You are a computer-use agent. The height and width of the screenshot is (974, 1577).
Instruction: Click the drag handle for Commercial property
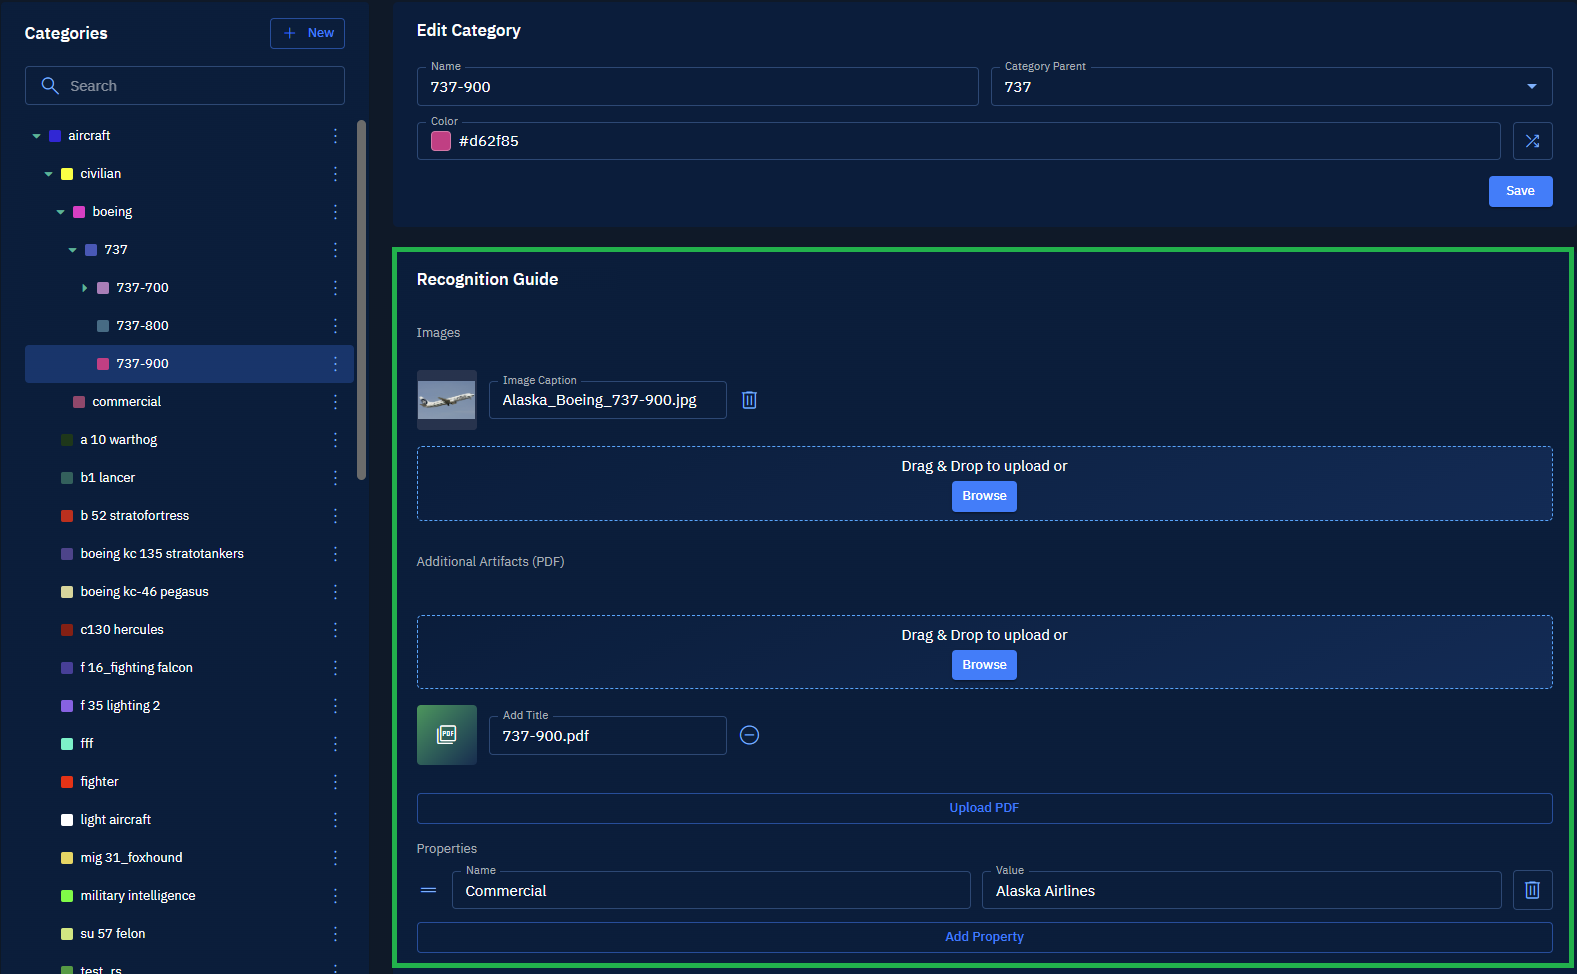tap(429, 890)
